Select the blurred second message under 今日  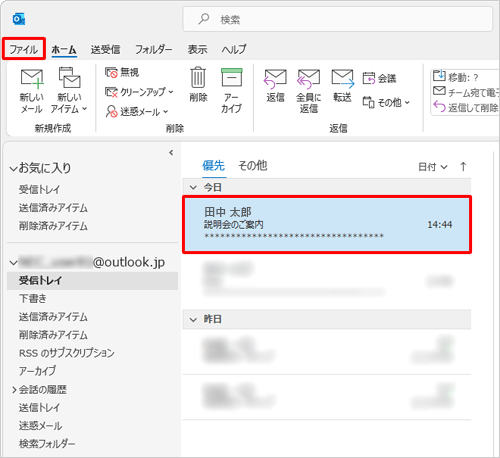tap(327, 280)
